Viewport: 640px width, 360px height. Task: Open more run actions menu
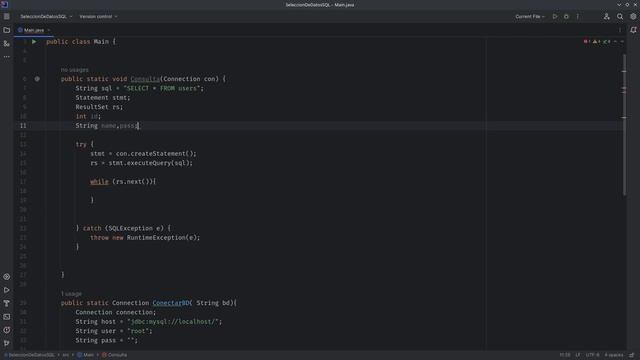[578, 17]
